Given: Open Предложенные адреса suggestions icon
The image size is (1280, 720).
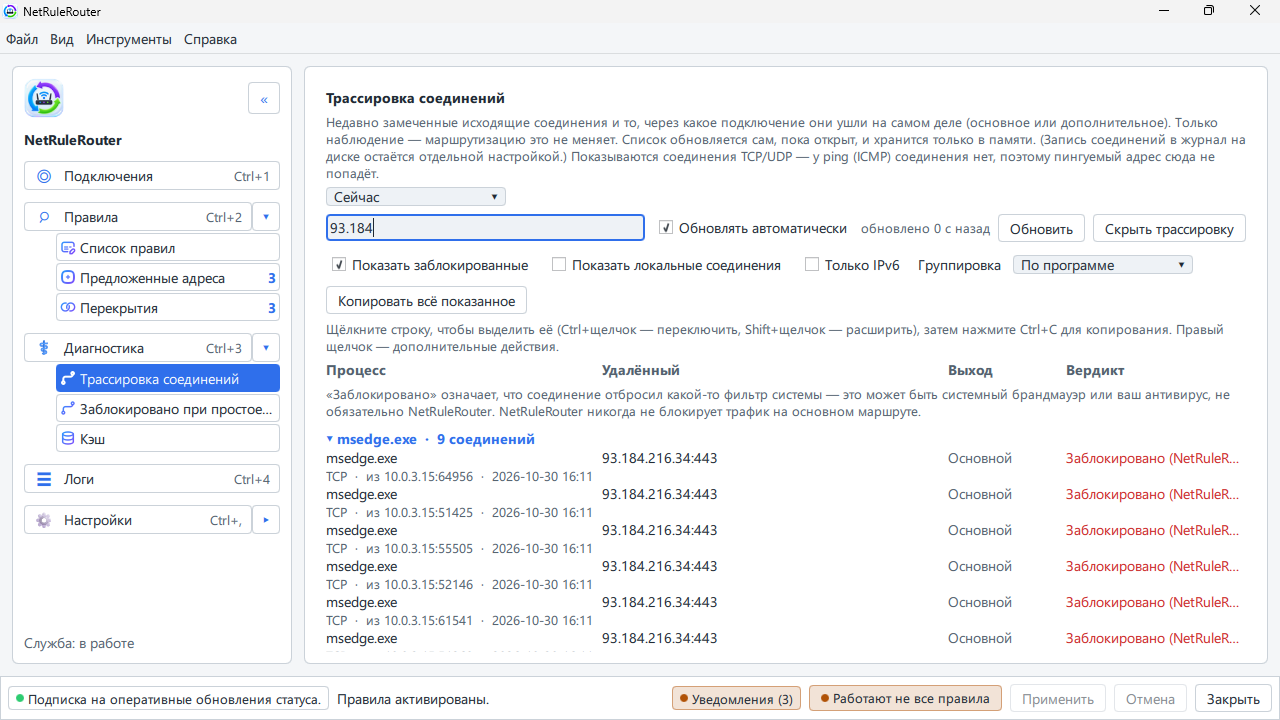Looking at the screenshot, I should (68, 278).
